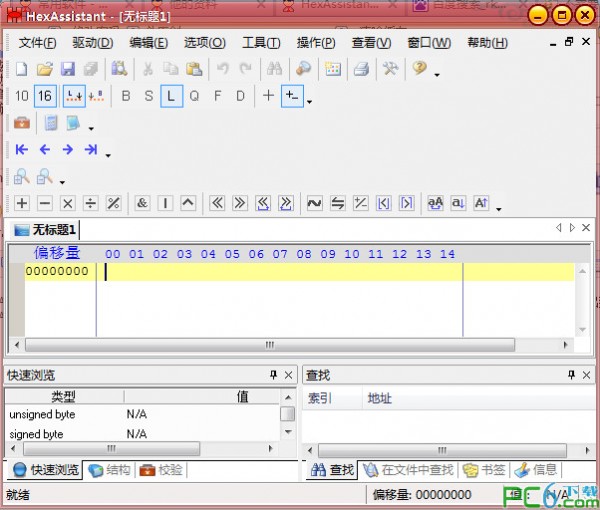Sort by the 类型 column header
Screen dimensions: 600x510
(64, 396)
